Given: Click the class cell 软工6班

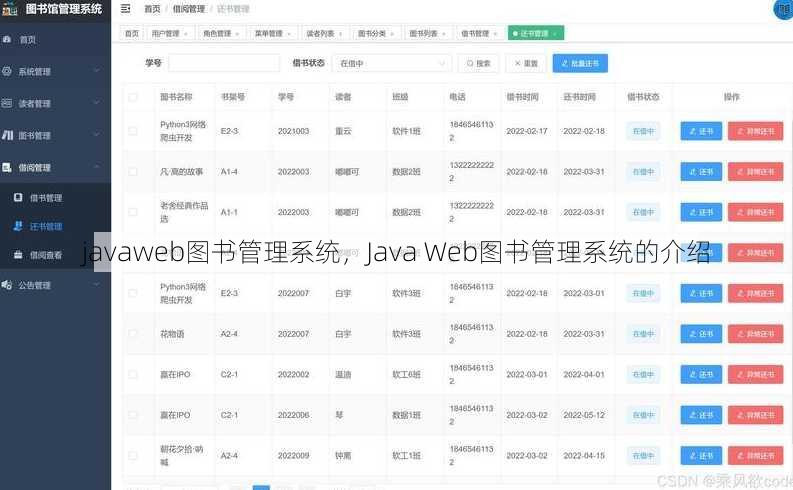Looking at the screenshot, I should coord(406,375).
